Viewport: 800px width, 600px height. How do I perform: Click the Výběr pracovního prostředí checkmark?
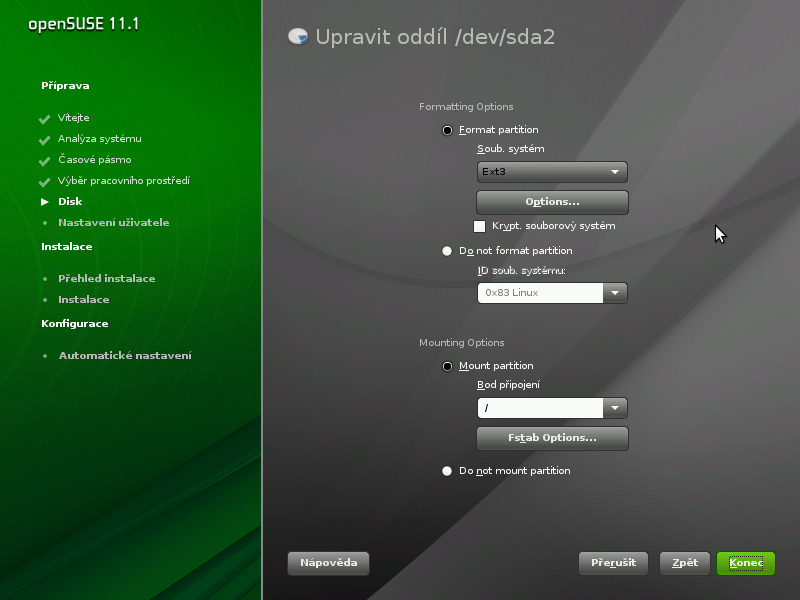(44, 182)
